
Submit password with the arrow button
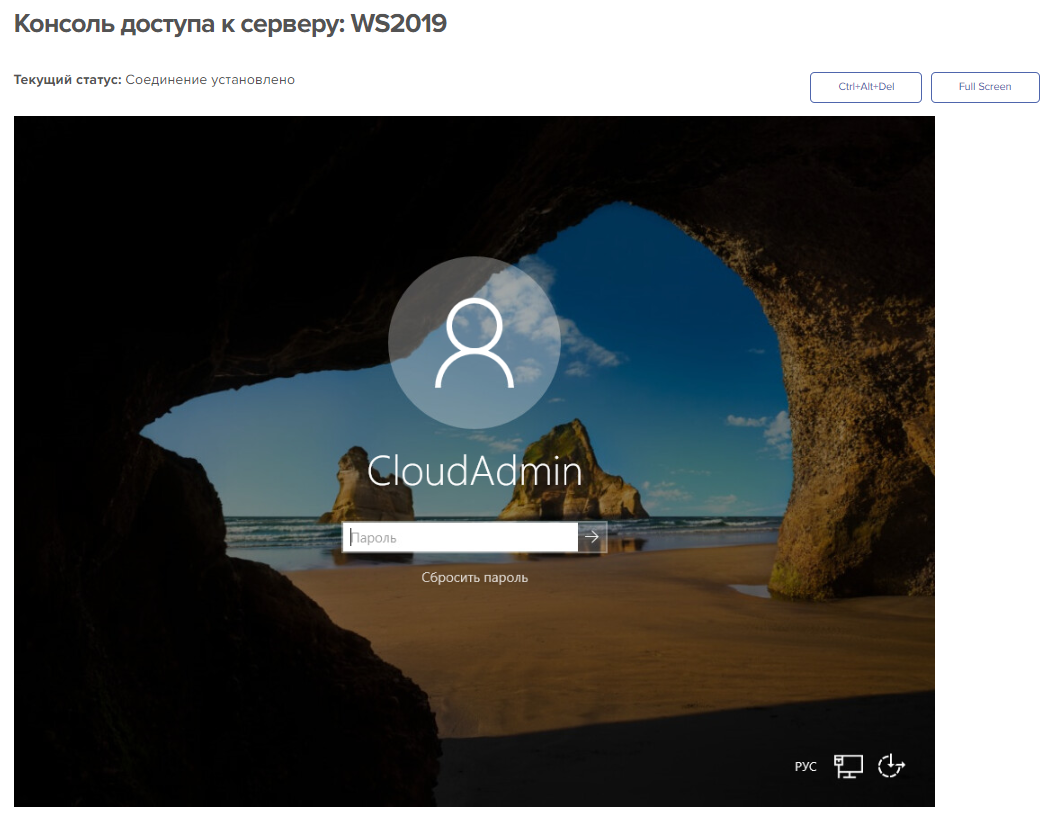point(592,537)
